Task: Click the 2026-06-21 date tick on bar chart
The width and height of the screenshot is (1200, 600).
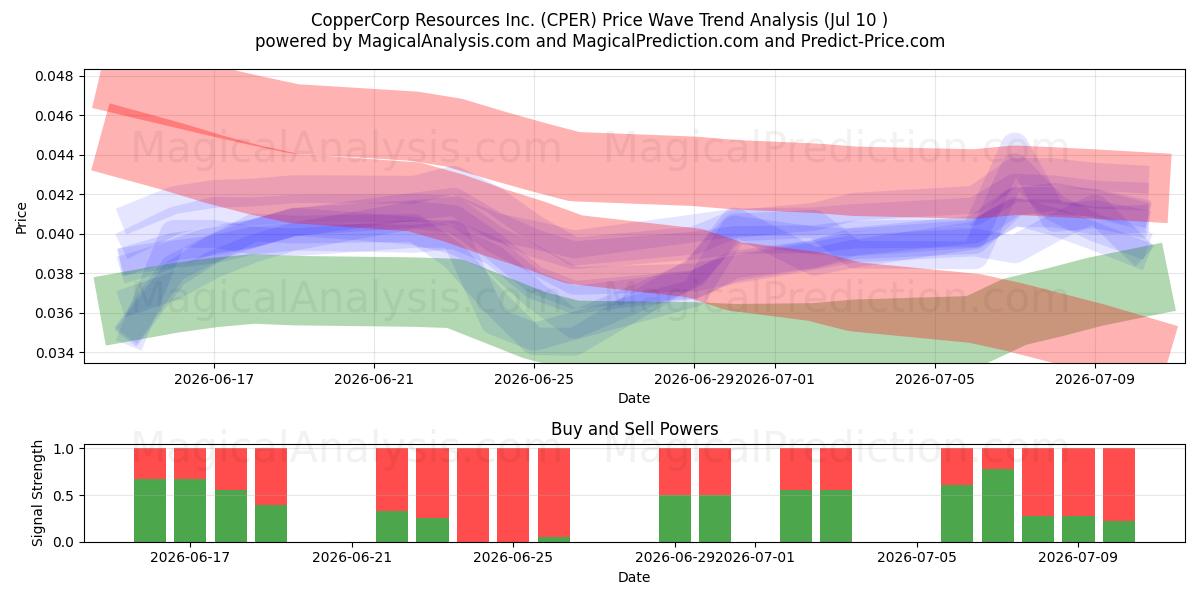Action: (x=352, y=558)
